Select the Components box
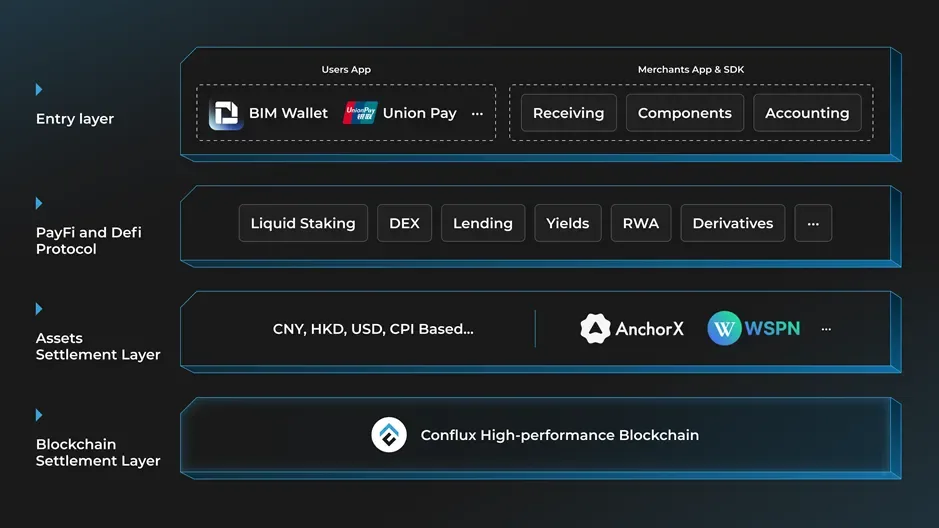The width and height of the screenshot is (939, 528). click(x=684, y=113)
